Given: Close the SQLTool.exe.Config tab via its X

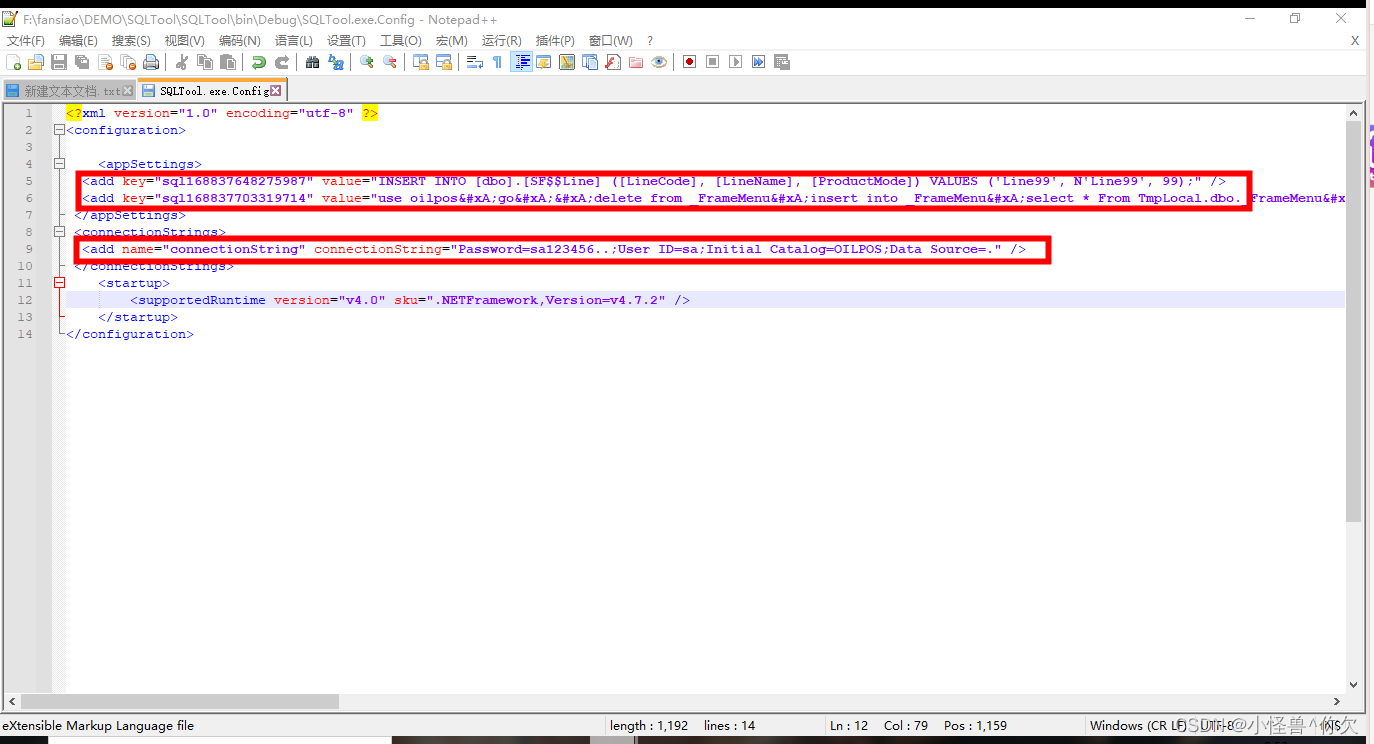Looking at the screenshot, I should click(x=277, y=89).
